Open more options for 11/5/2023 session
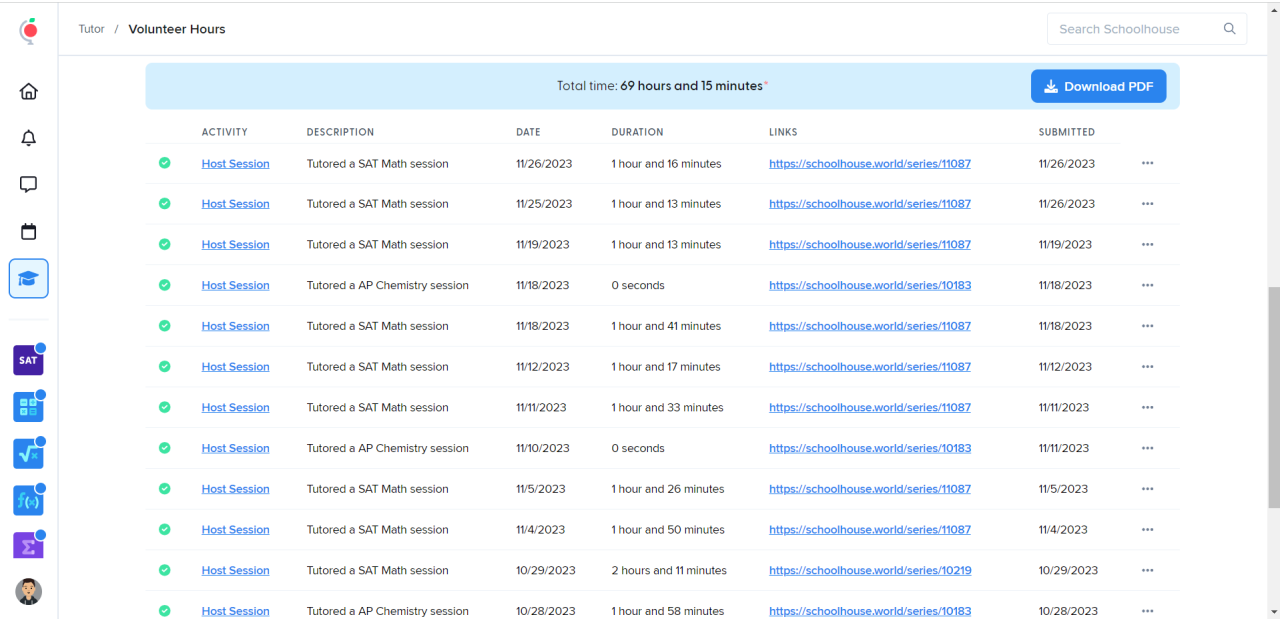 point(1147,489)
